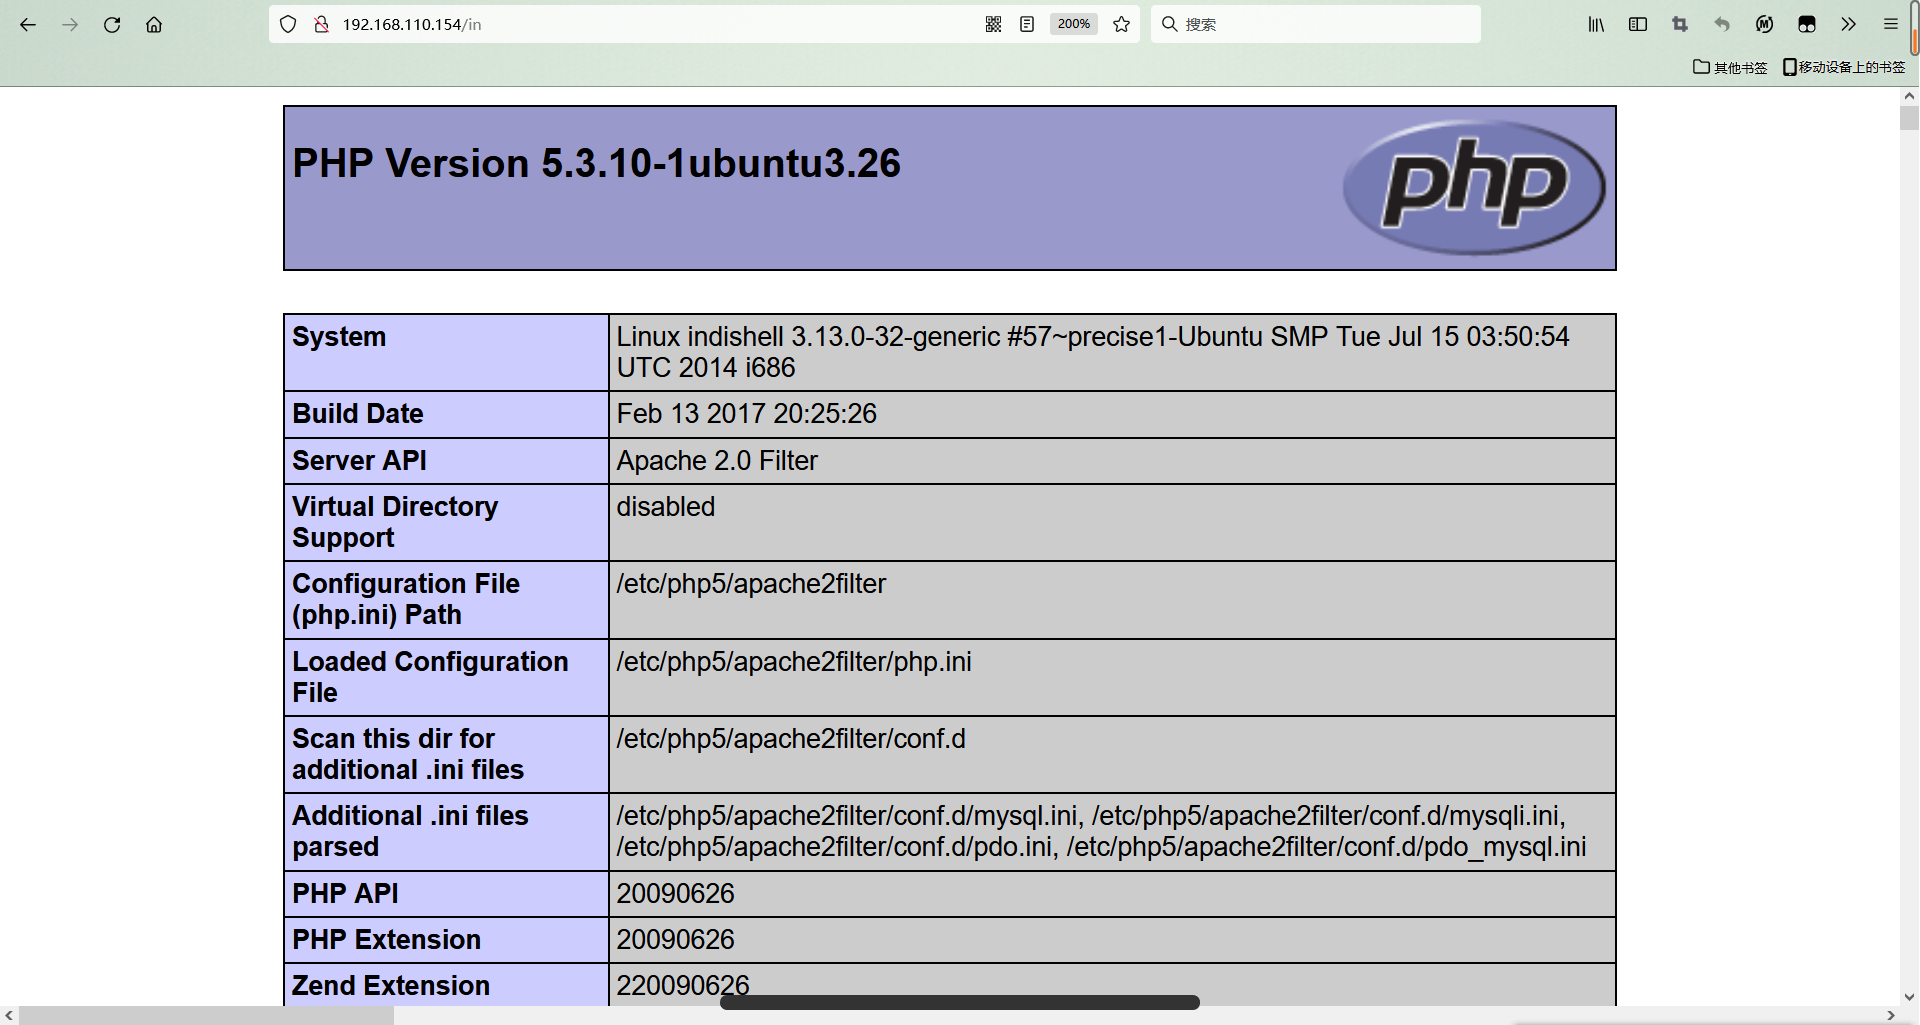Click the PHP API label
Screen dimensions: 1920x1025
345,894
